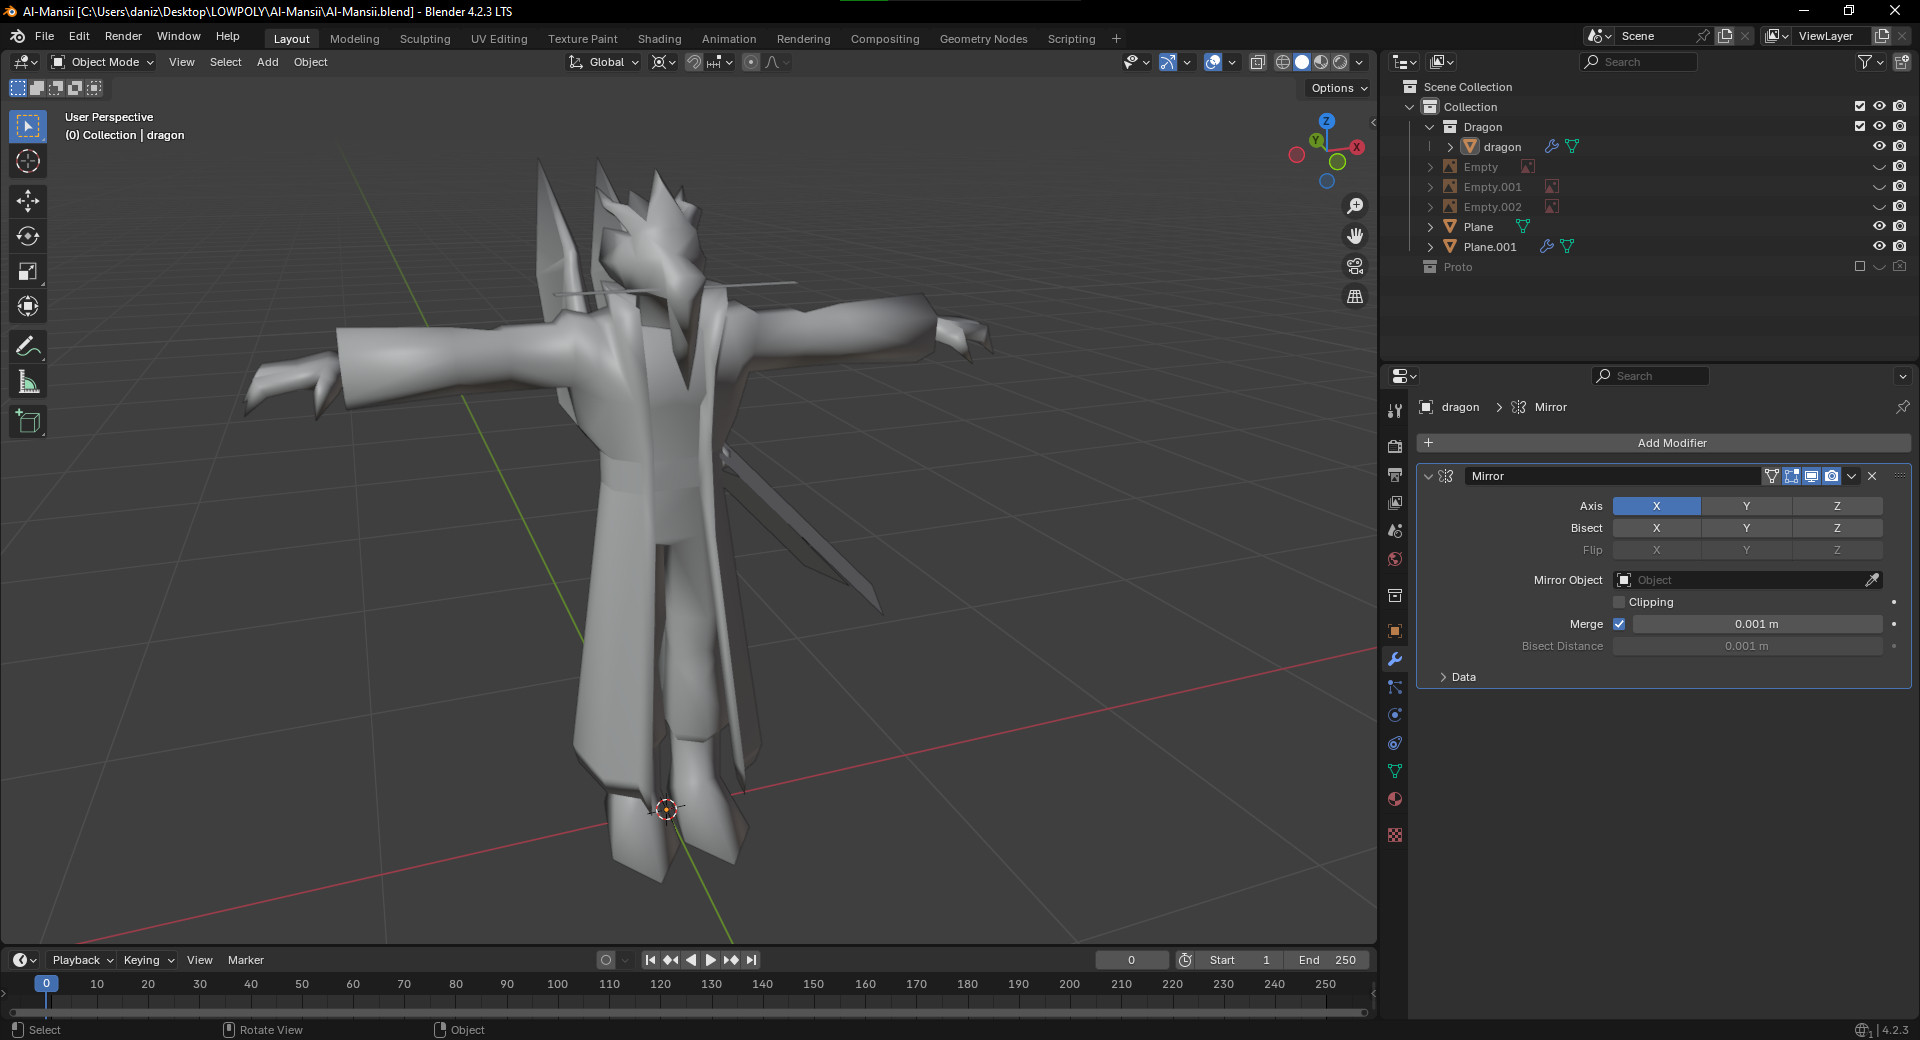
Task: Toggle Mirror Axis Z
Action: tap(1837, 506)
